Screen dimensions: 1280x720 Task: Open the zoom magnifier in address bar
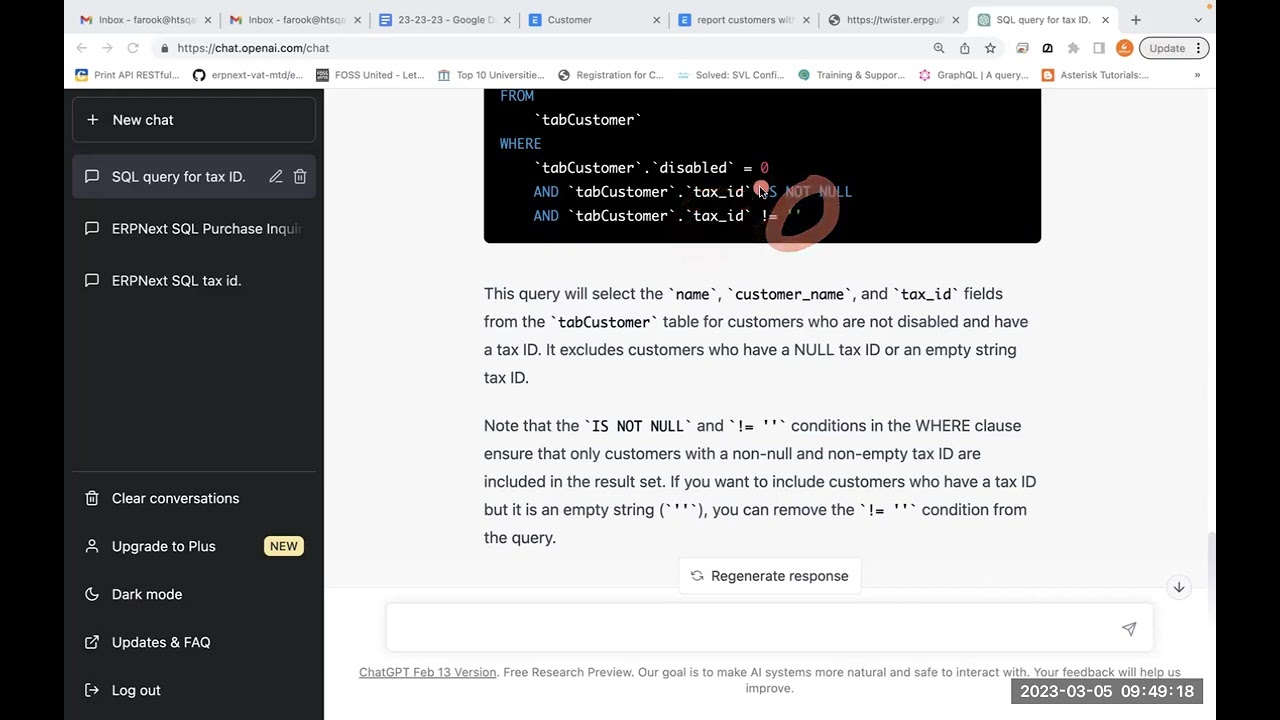pos(939,48)
